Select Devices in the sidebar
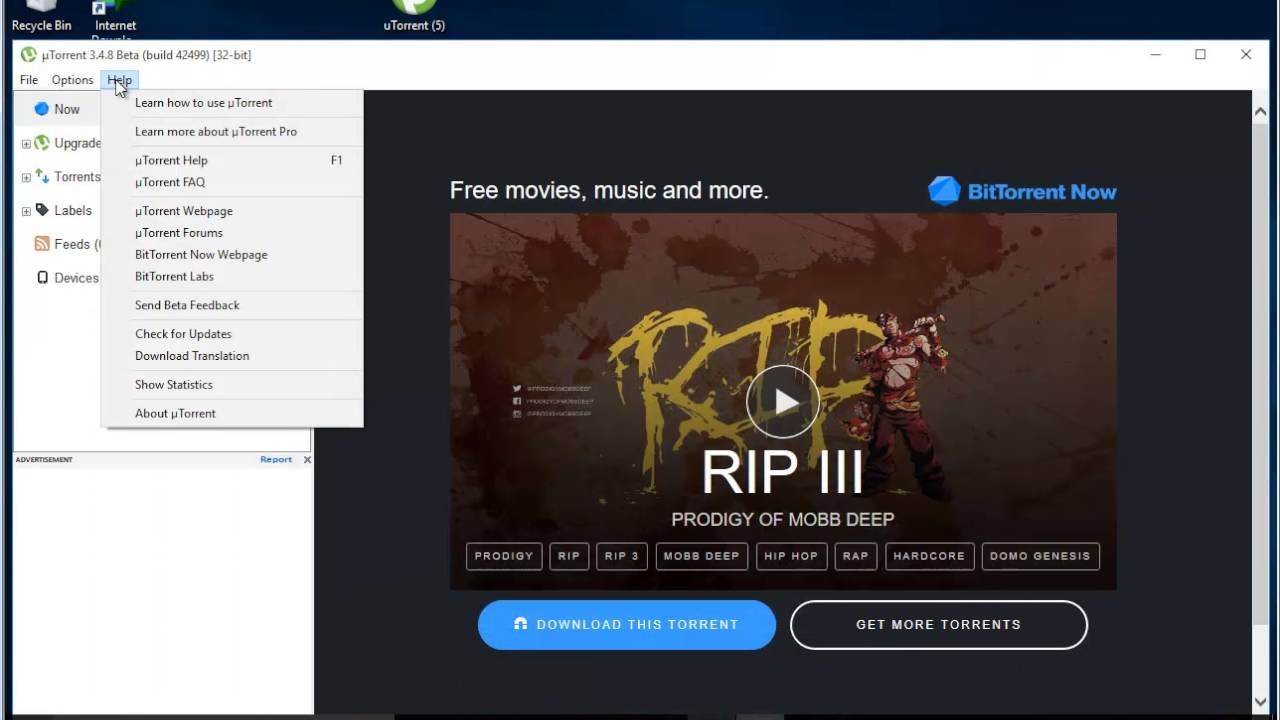Image resolution: width=1280 pixels, height=720 pixels. [76, 278]
